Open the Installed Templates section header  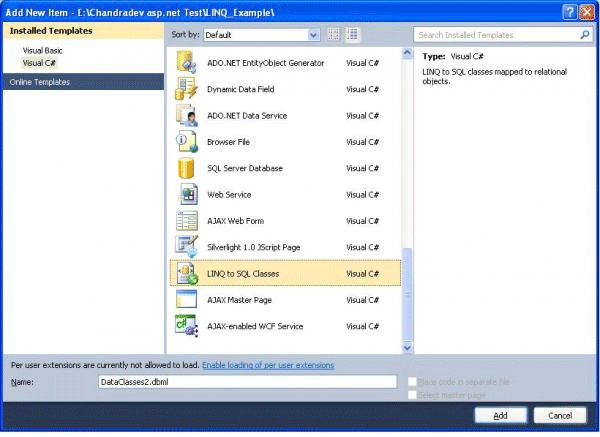[83, 31]
